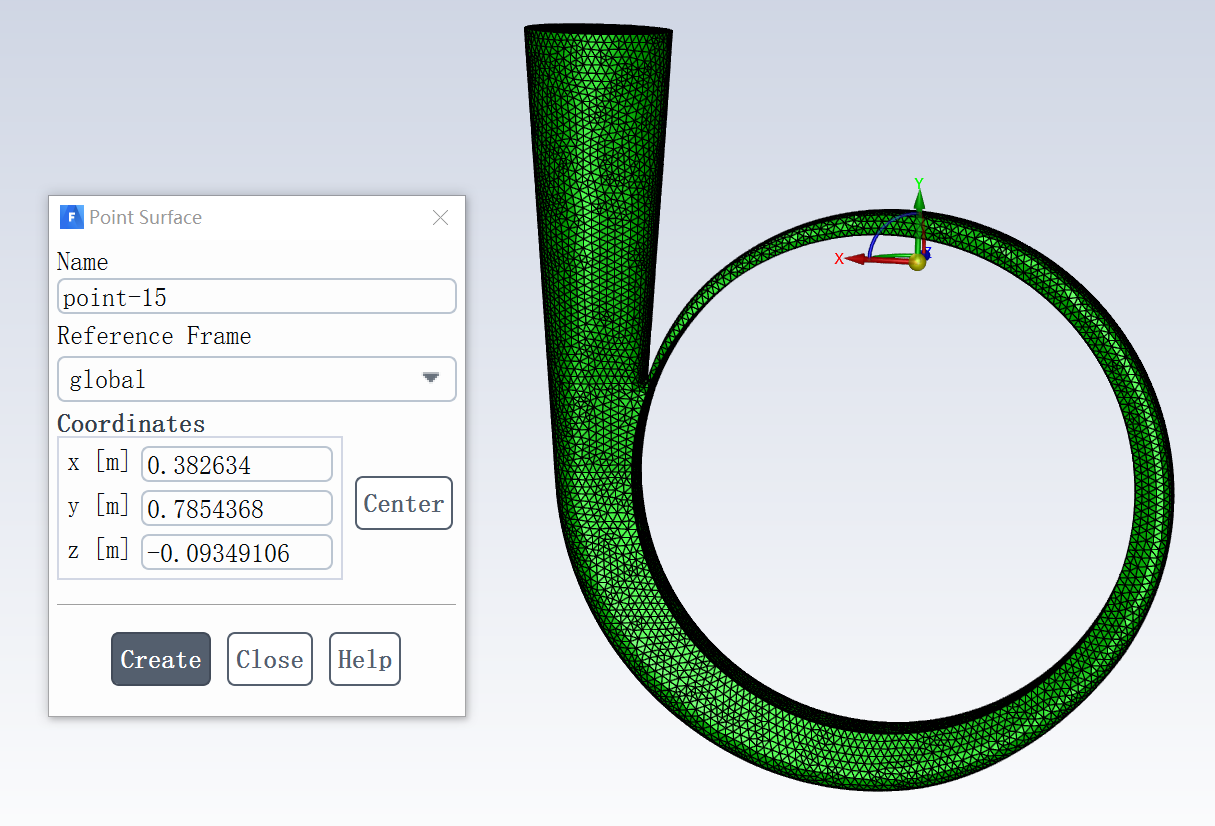Click the yellow origin sphere of the triad

pyautogui.click(x=917, y=262)
